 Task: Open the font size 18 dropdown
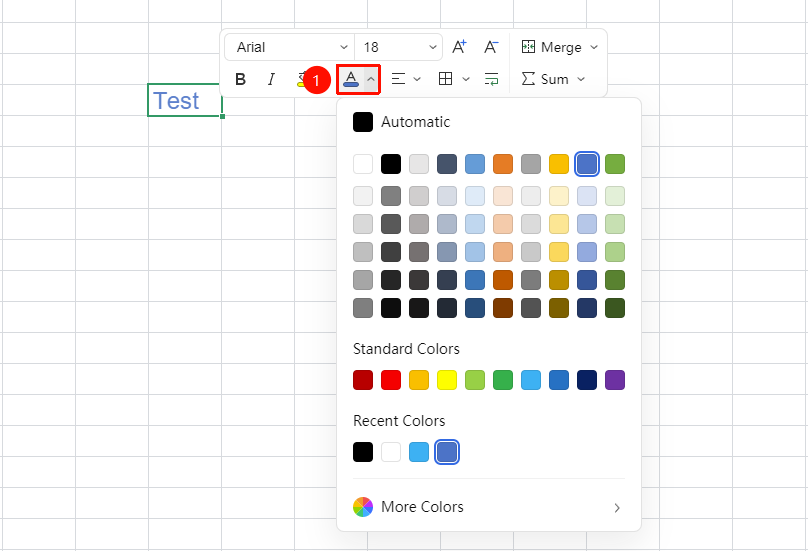tap(399, 47)
